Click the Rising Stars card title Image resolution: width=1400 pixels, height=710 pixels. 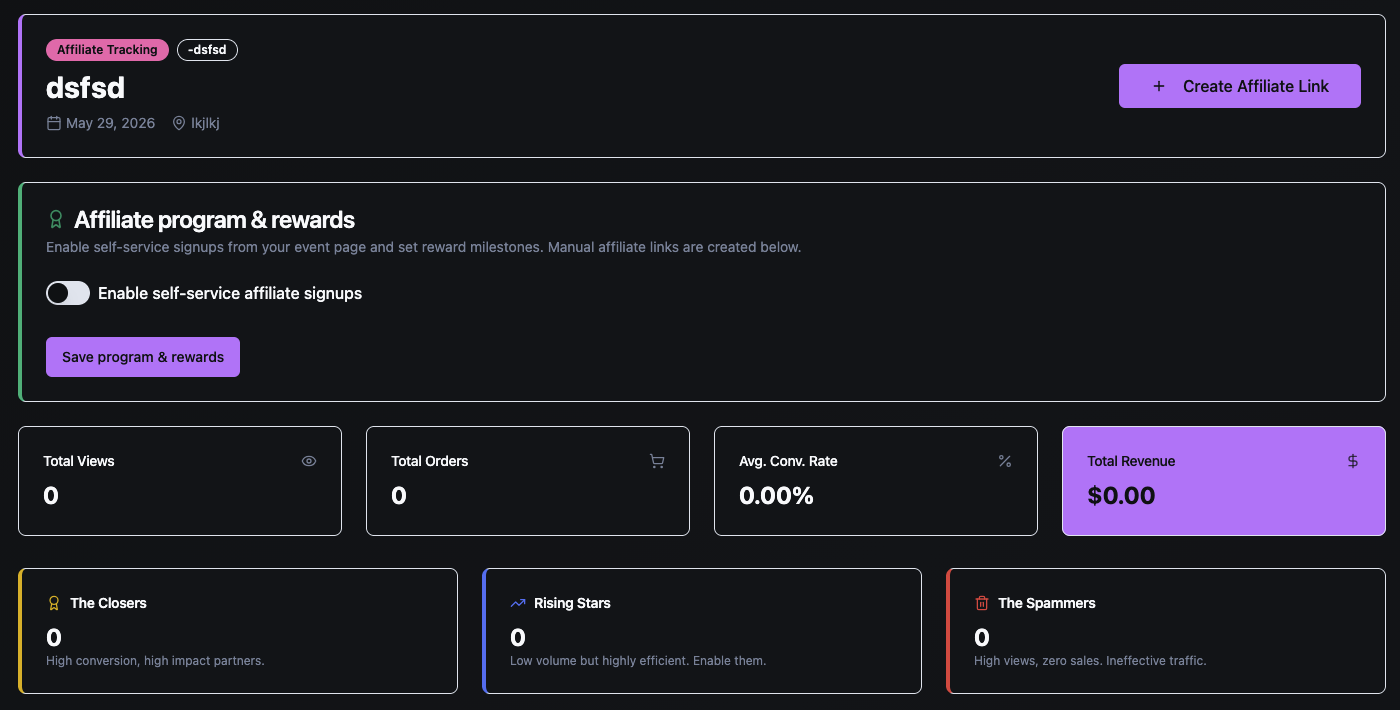572,603
